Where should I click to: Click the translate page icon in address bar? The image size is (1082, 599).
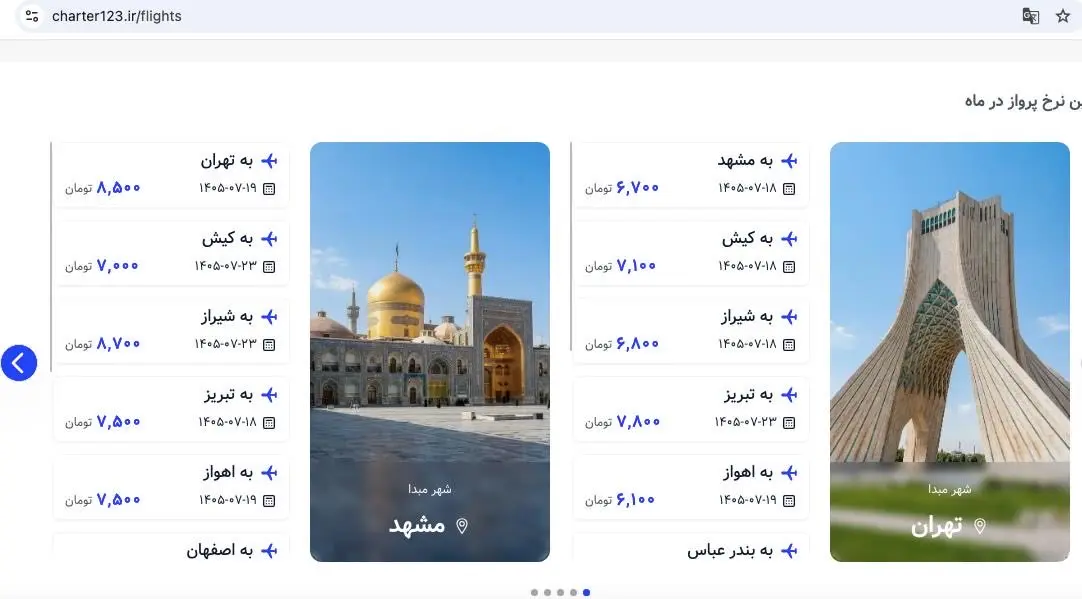pos(1030,16)
